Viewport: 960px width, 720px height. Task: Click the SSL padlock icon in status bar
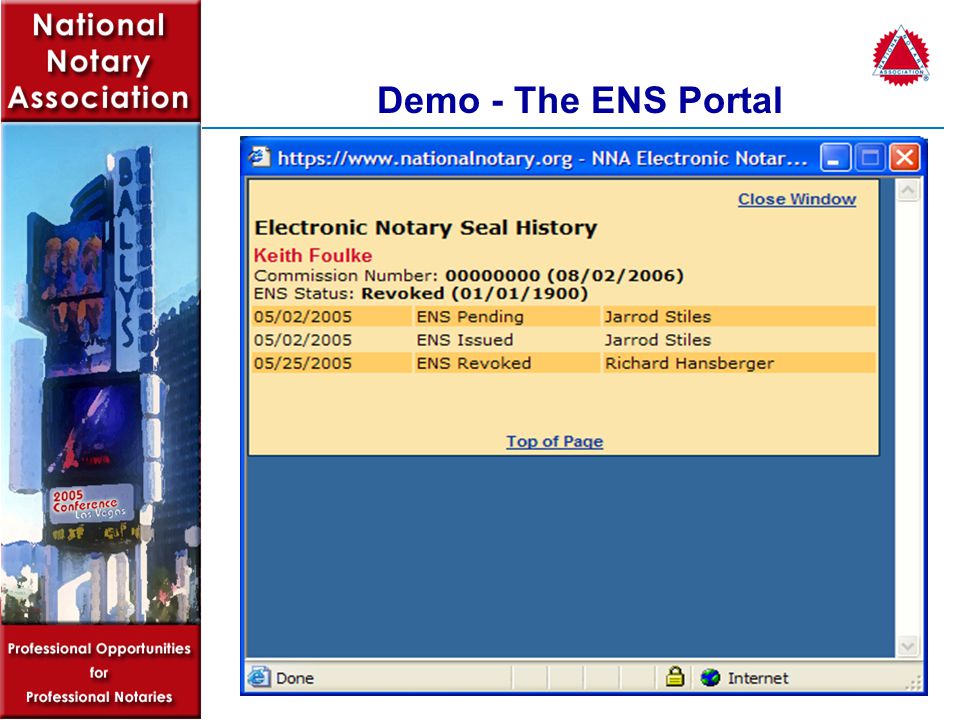(x=675, y=677)
